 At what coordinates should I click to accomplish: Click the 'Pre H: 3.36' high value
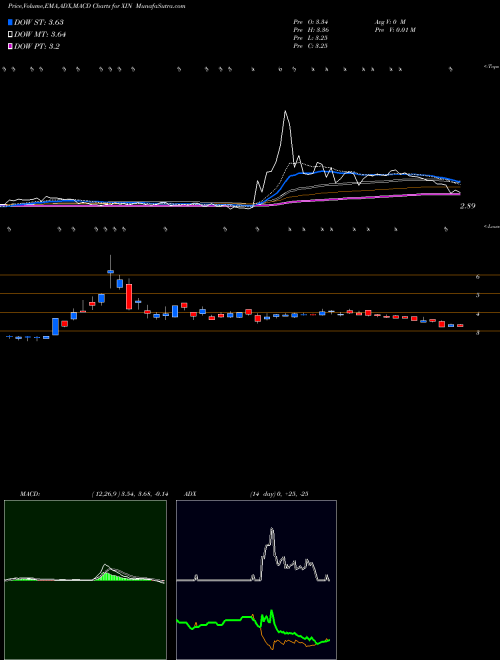(x=311, y=30)
